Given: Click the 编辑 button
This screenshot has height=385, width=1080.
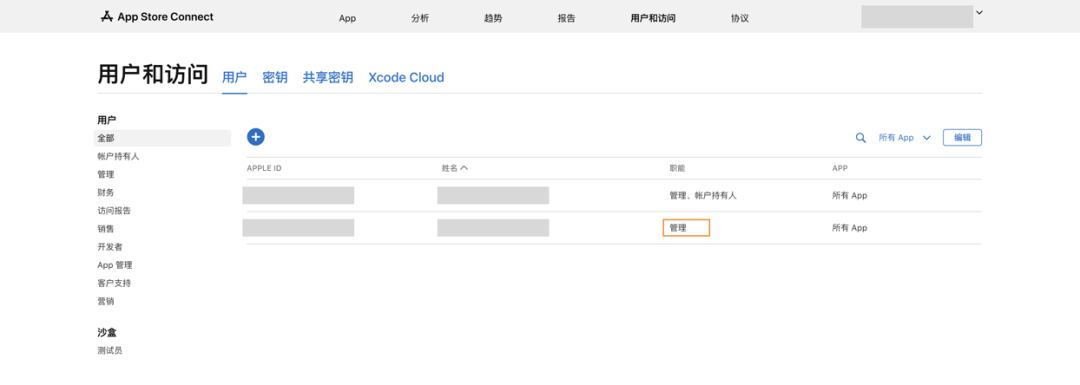Looking at the screenshot, I should pos(962,138).
